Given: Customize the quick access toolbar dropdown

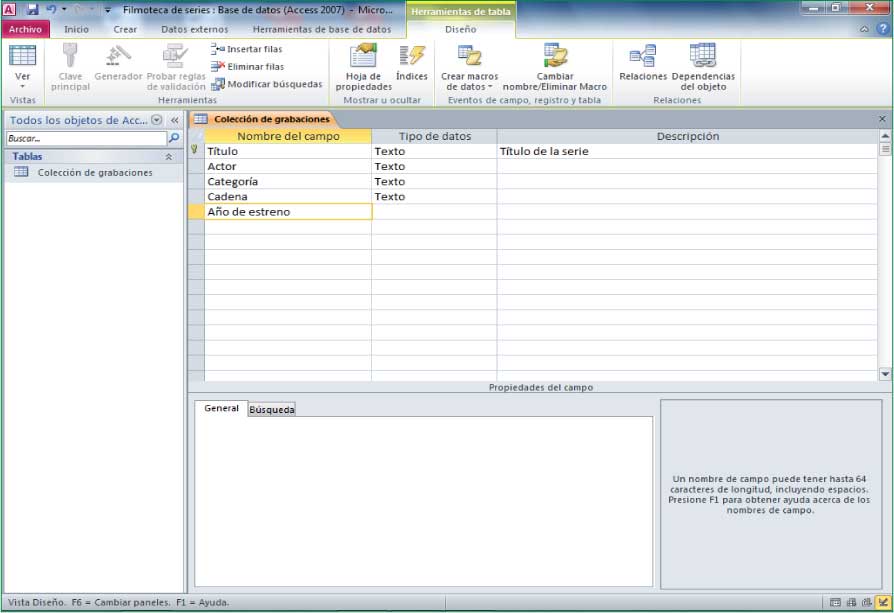Looking at the screenshot, I should coord(107,10).
